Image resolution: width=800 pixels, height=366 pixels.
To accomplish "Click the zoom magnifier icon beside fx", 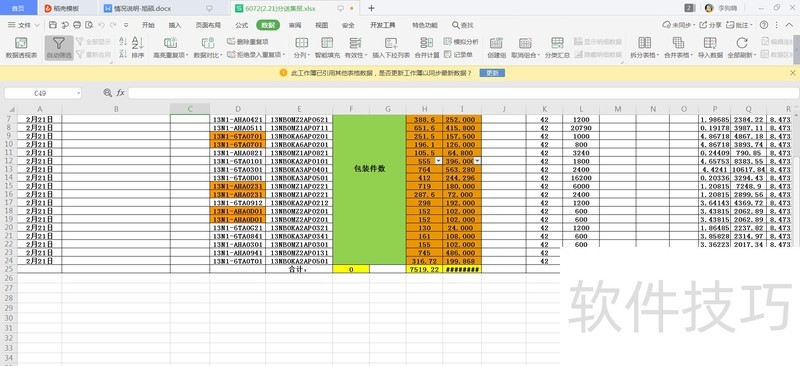I will click(107, 93).
